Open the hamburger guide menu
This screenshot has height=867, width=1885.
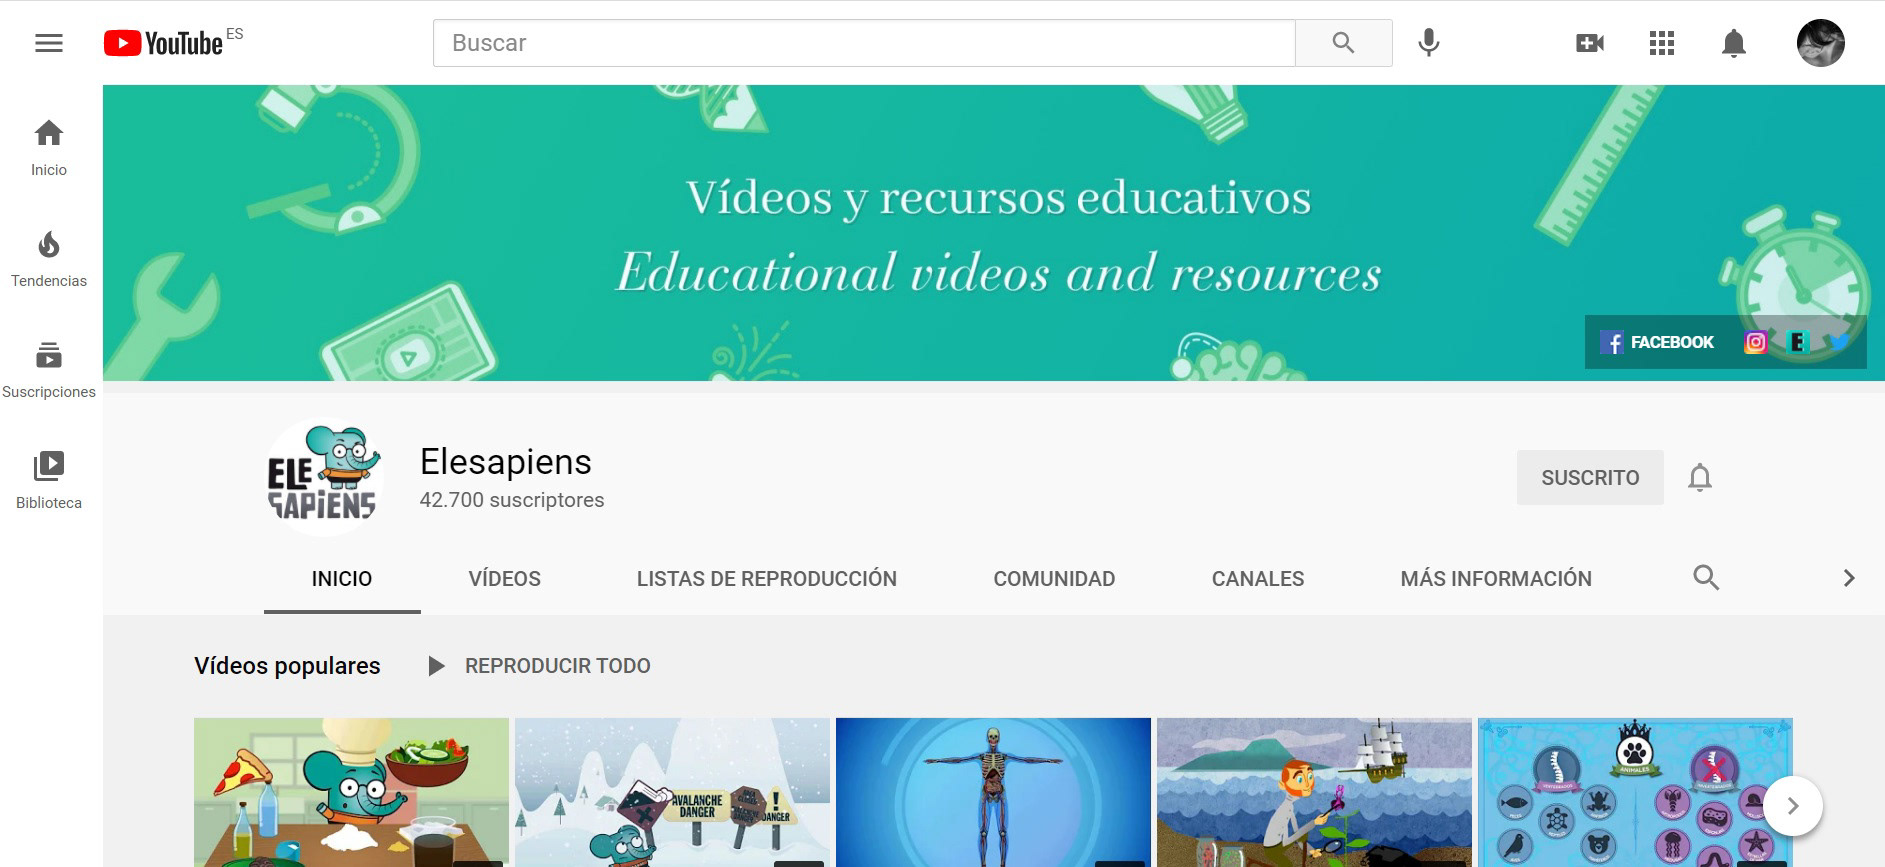point(49,43)
